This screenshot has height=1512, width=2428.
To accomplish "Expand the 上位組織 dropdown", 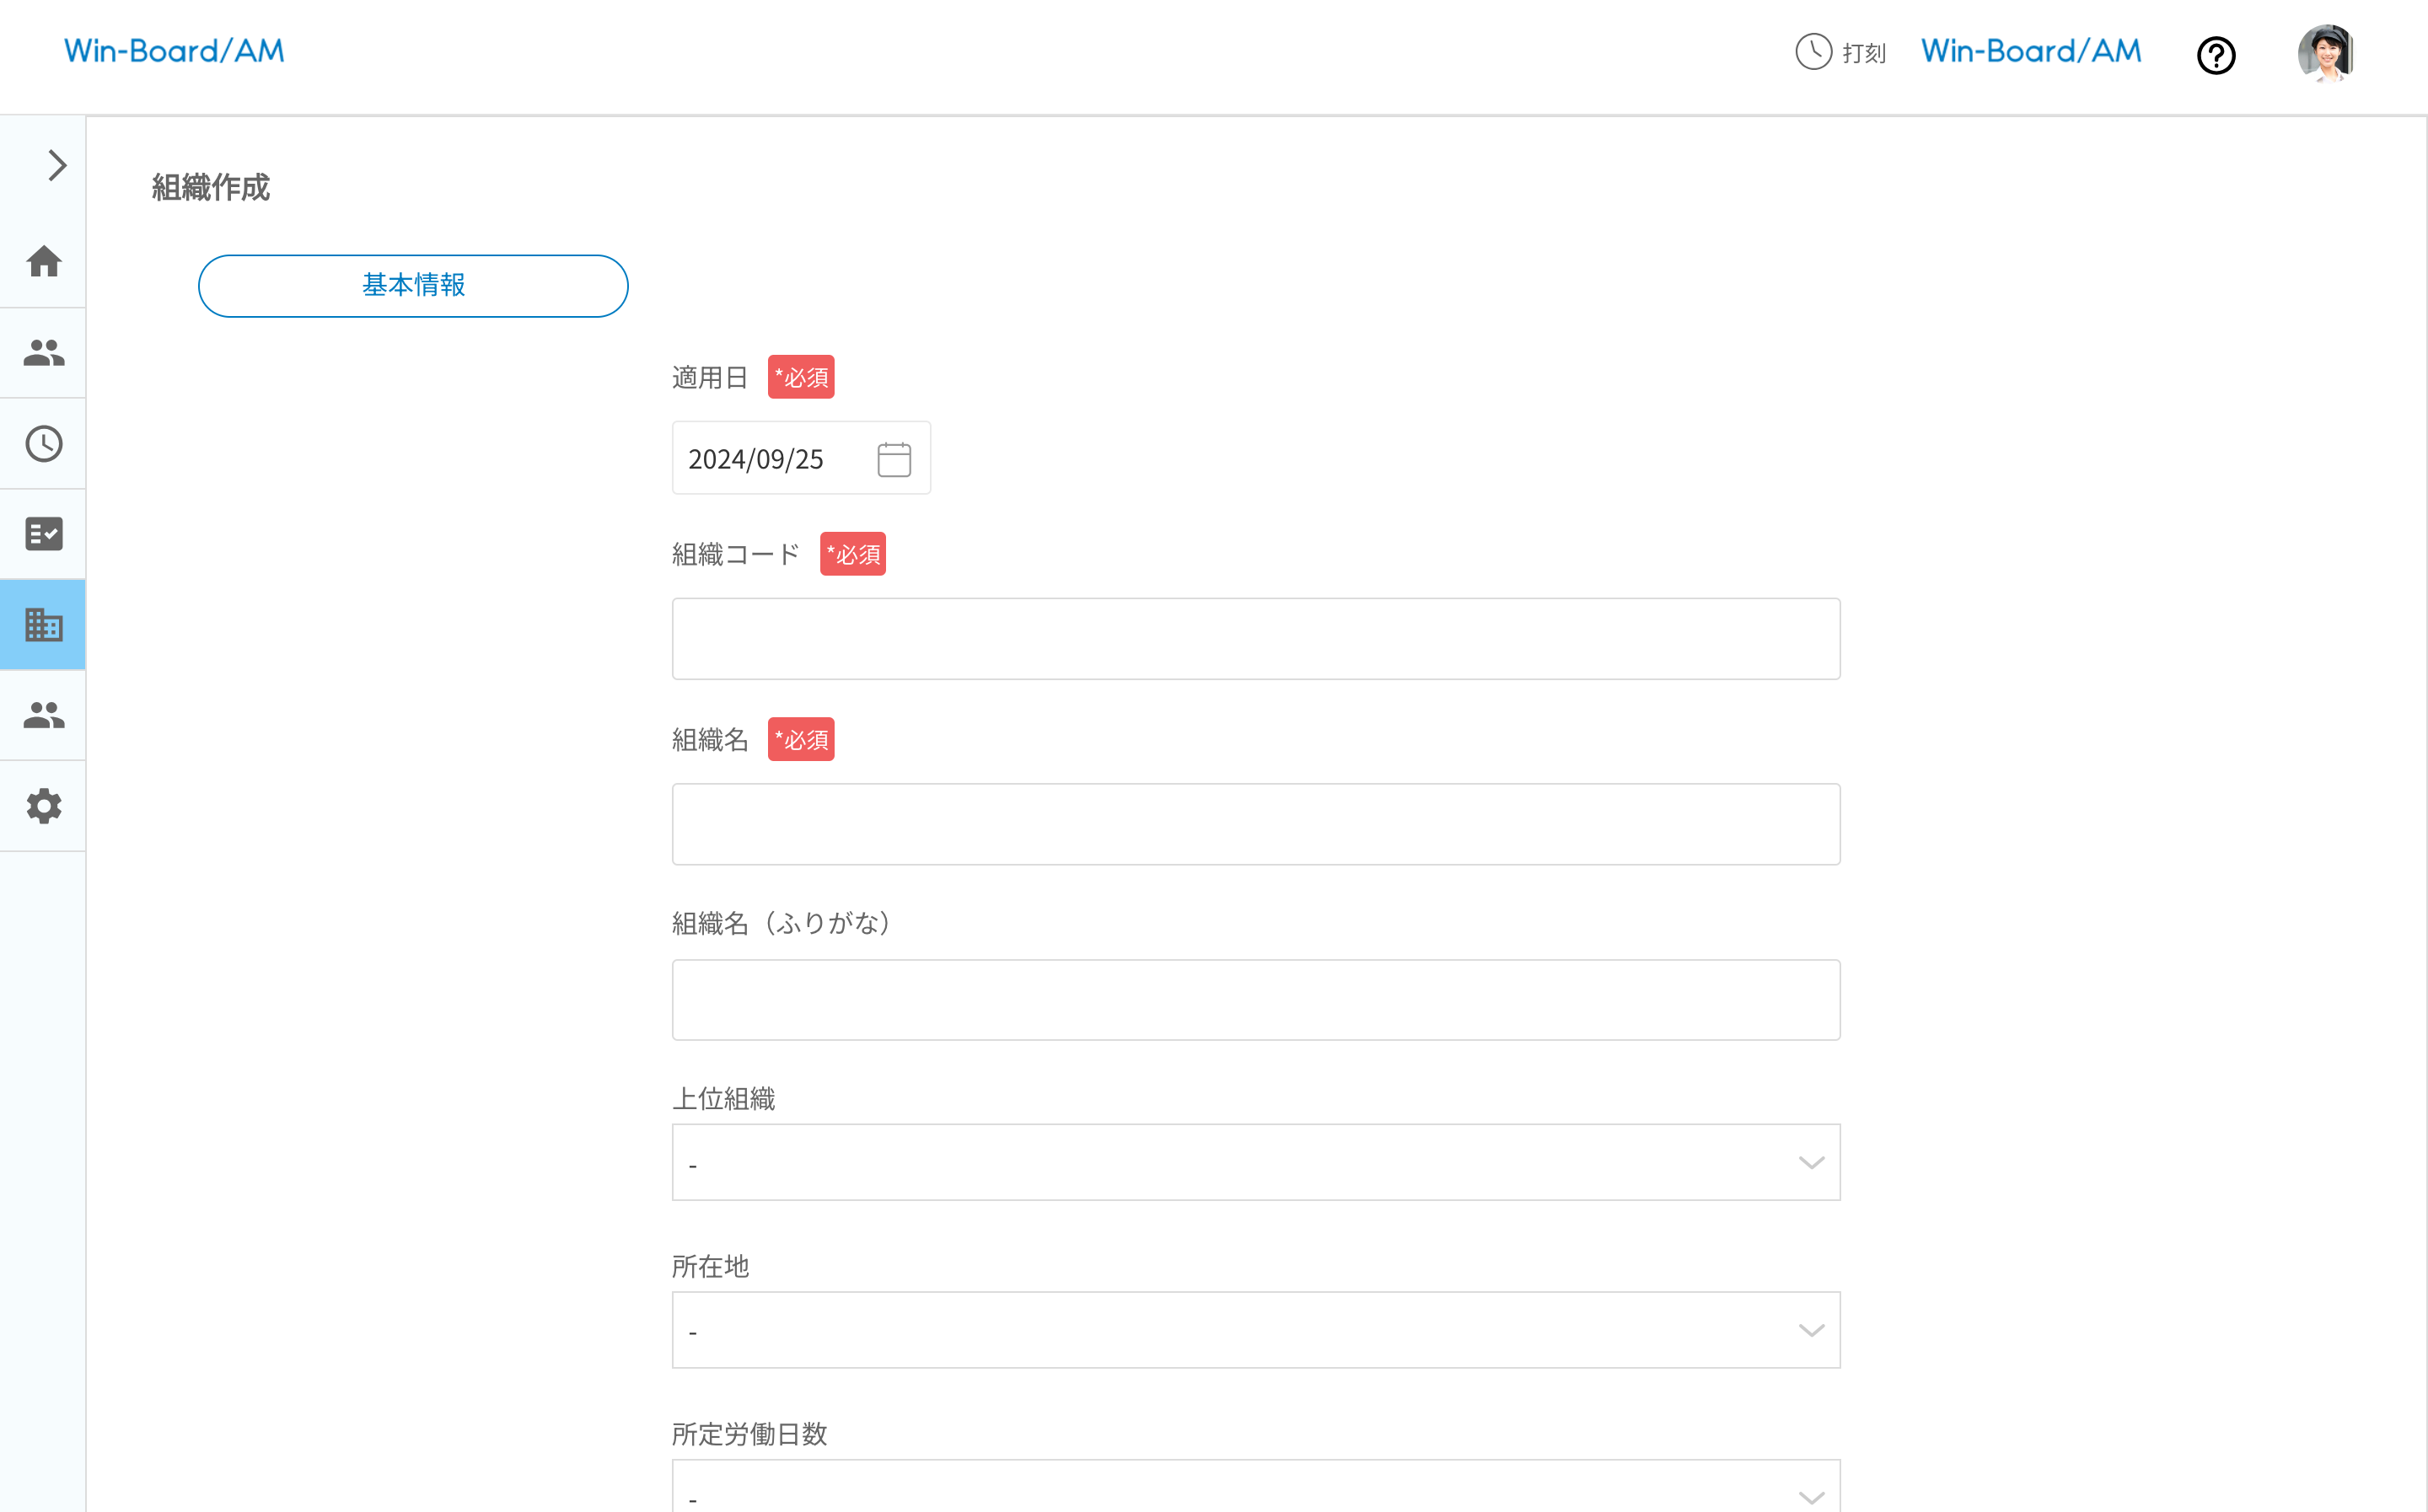I will click(x=1255, y=1162).
